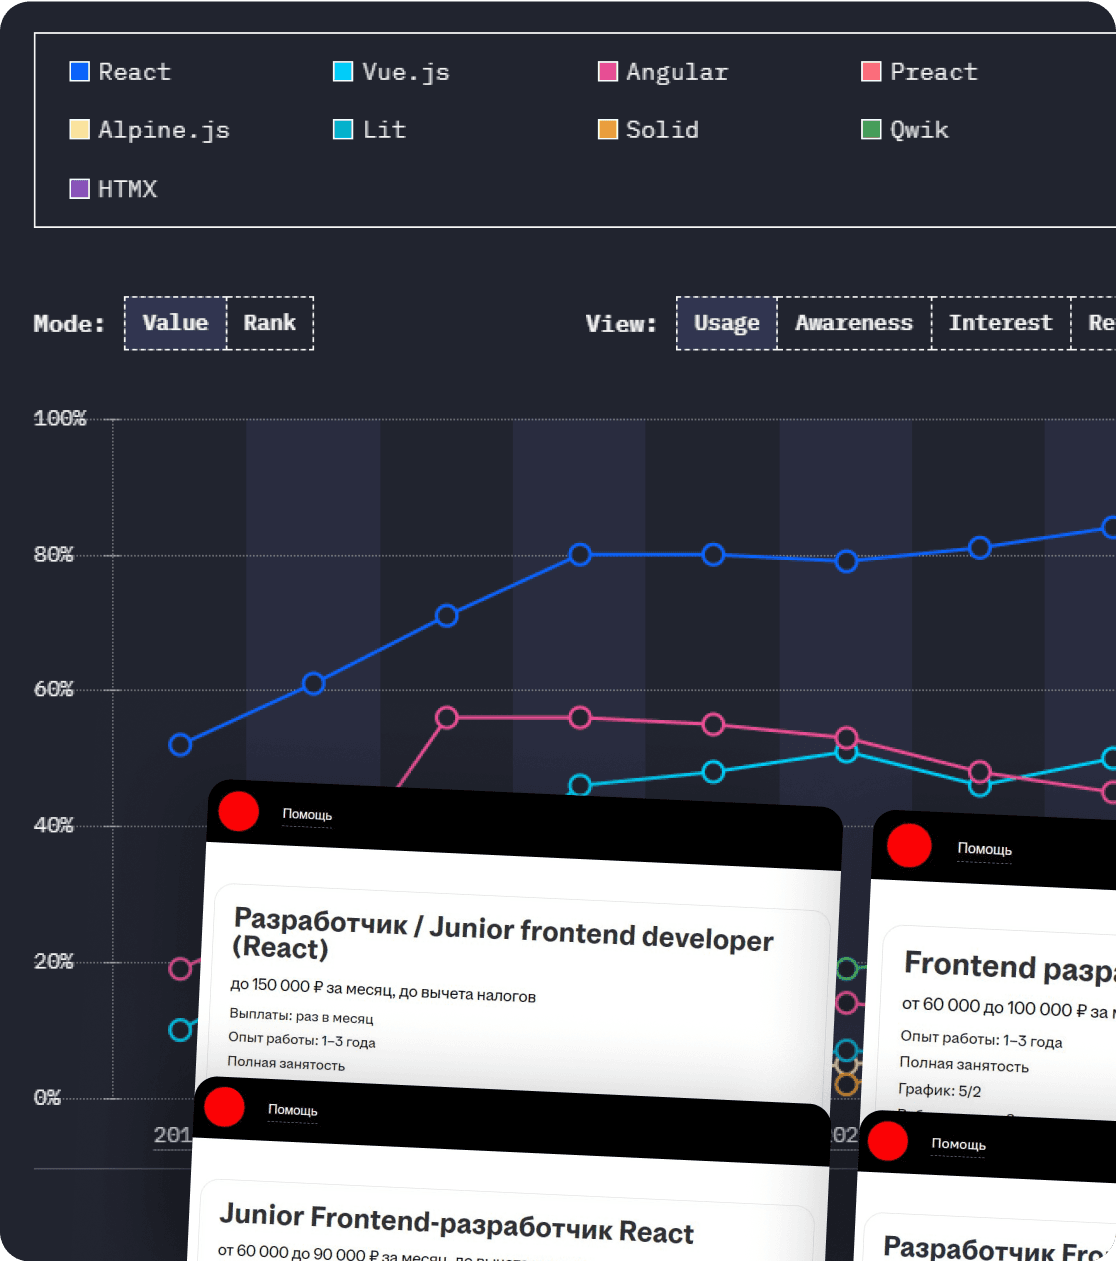
Task: Click the '60%' y-axis label
Action: pos(54,689)
